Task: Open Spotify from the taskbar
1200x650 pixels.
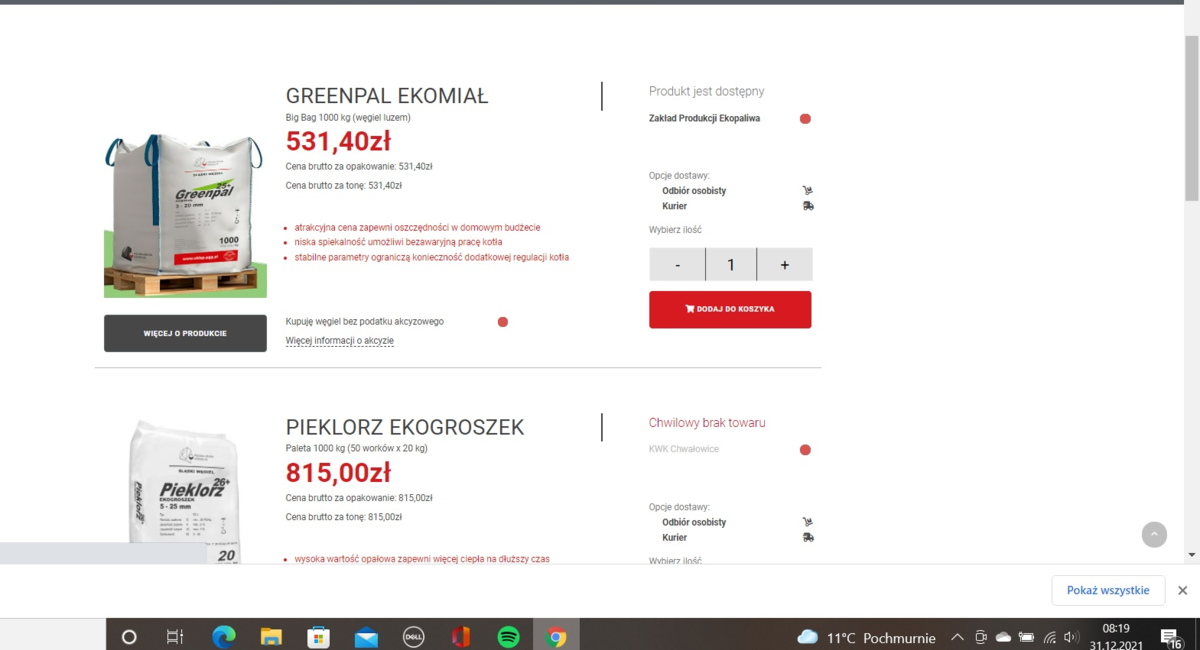Action: click(x=508, y=637)
